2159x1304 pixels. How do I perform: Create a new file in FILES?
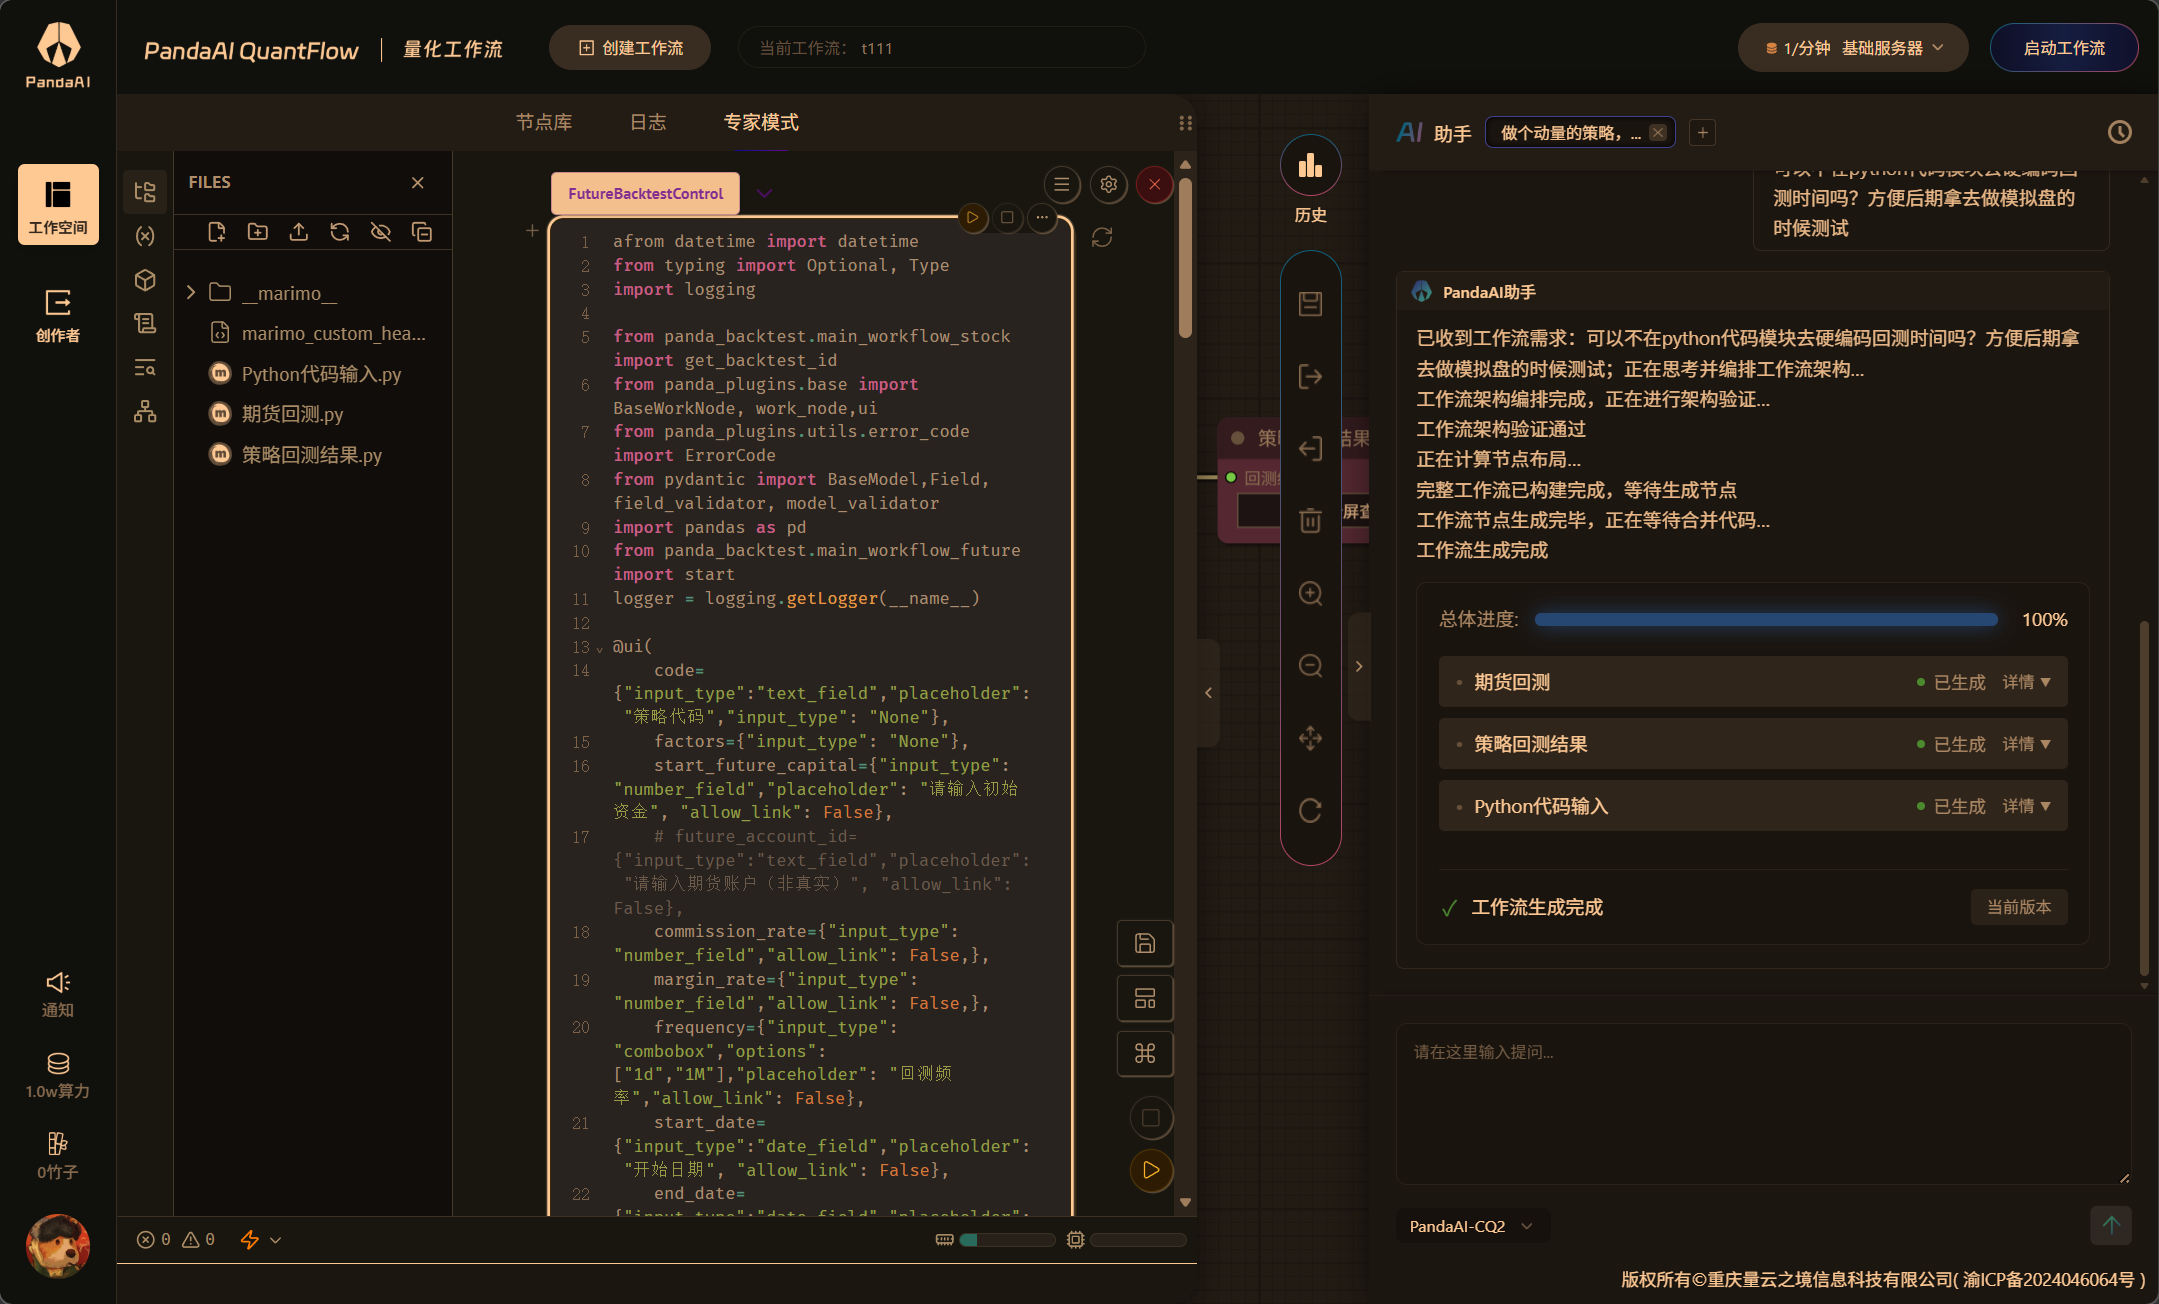click(216, 232)
